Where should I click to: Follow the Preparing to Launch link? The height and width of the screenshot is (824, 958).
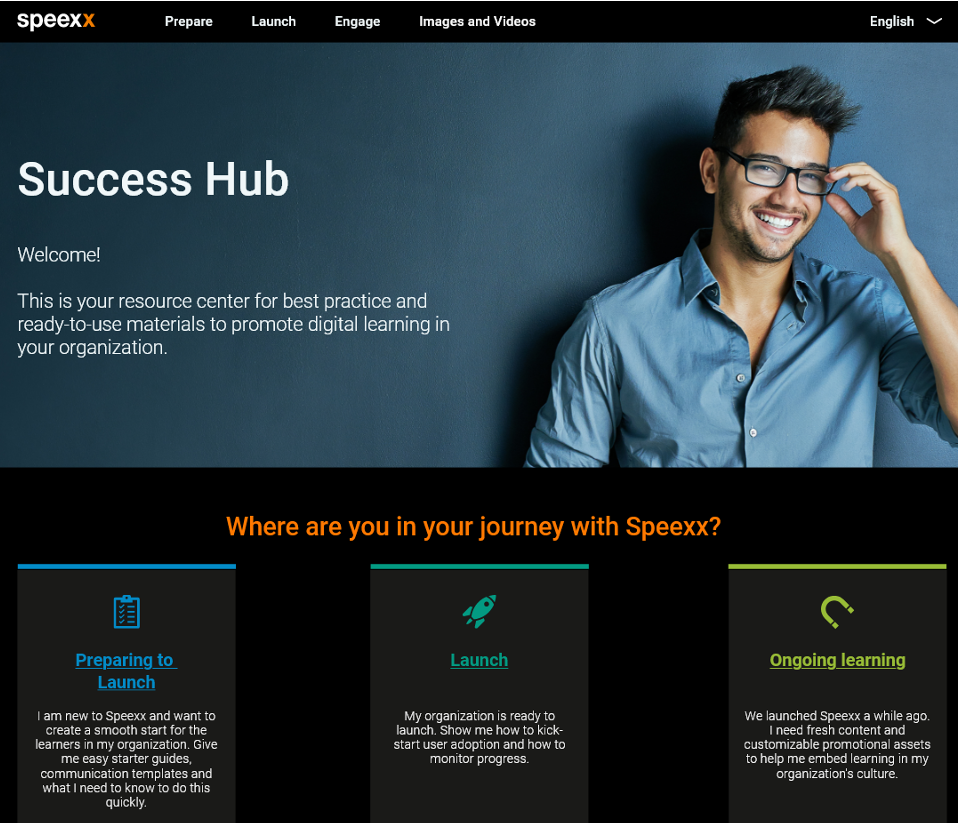click(126, 671)
